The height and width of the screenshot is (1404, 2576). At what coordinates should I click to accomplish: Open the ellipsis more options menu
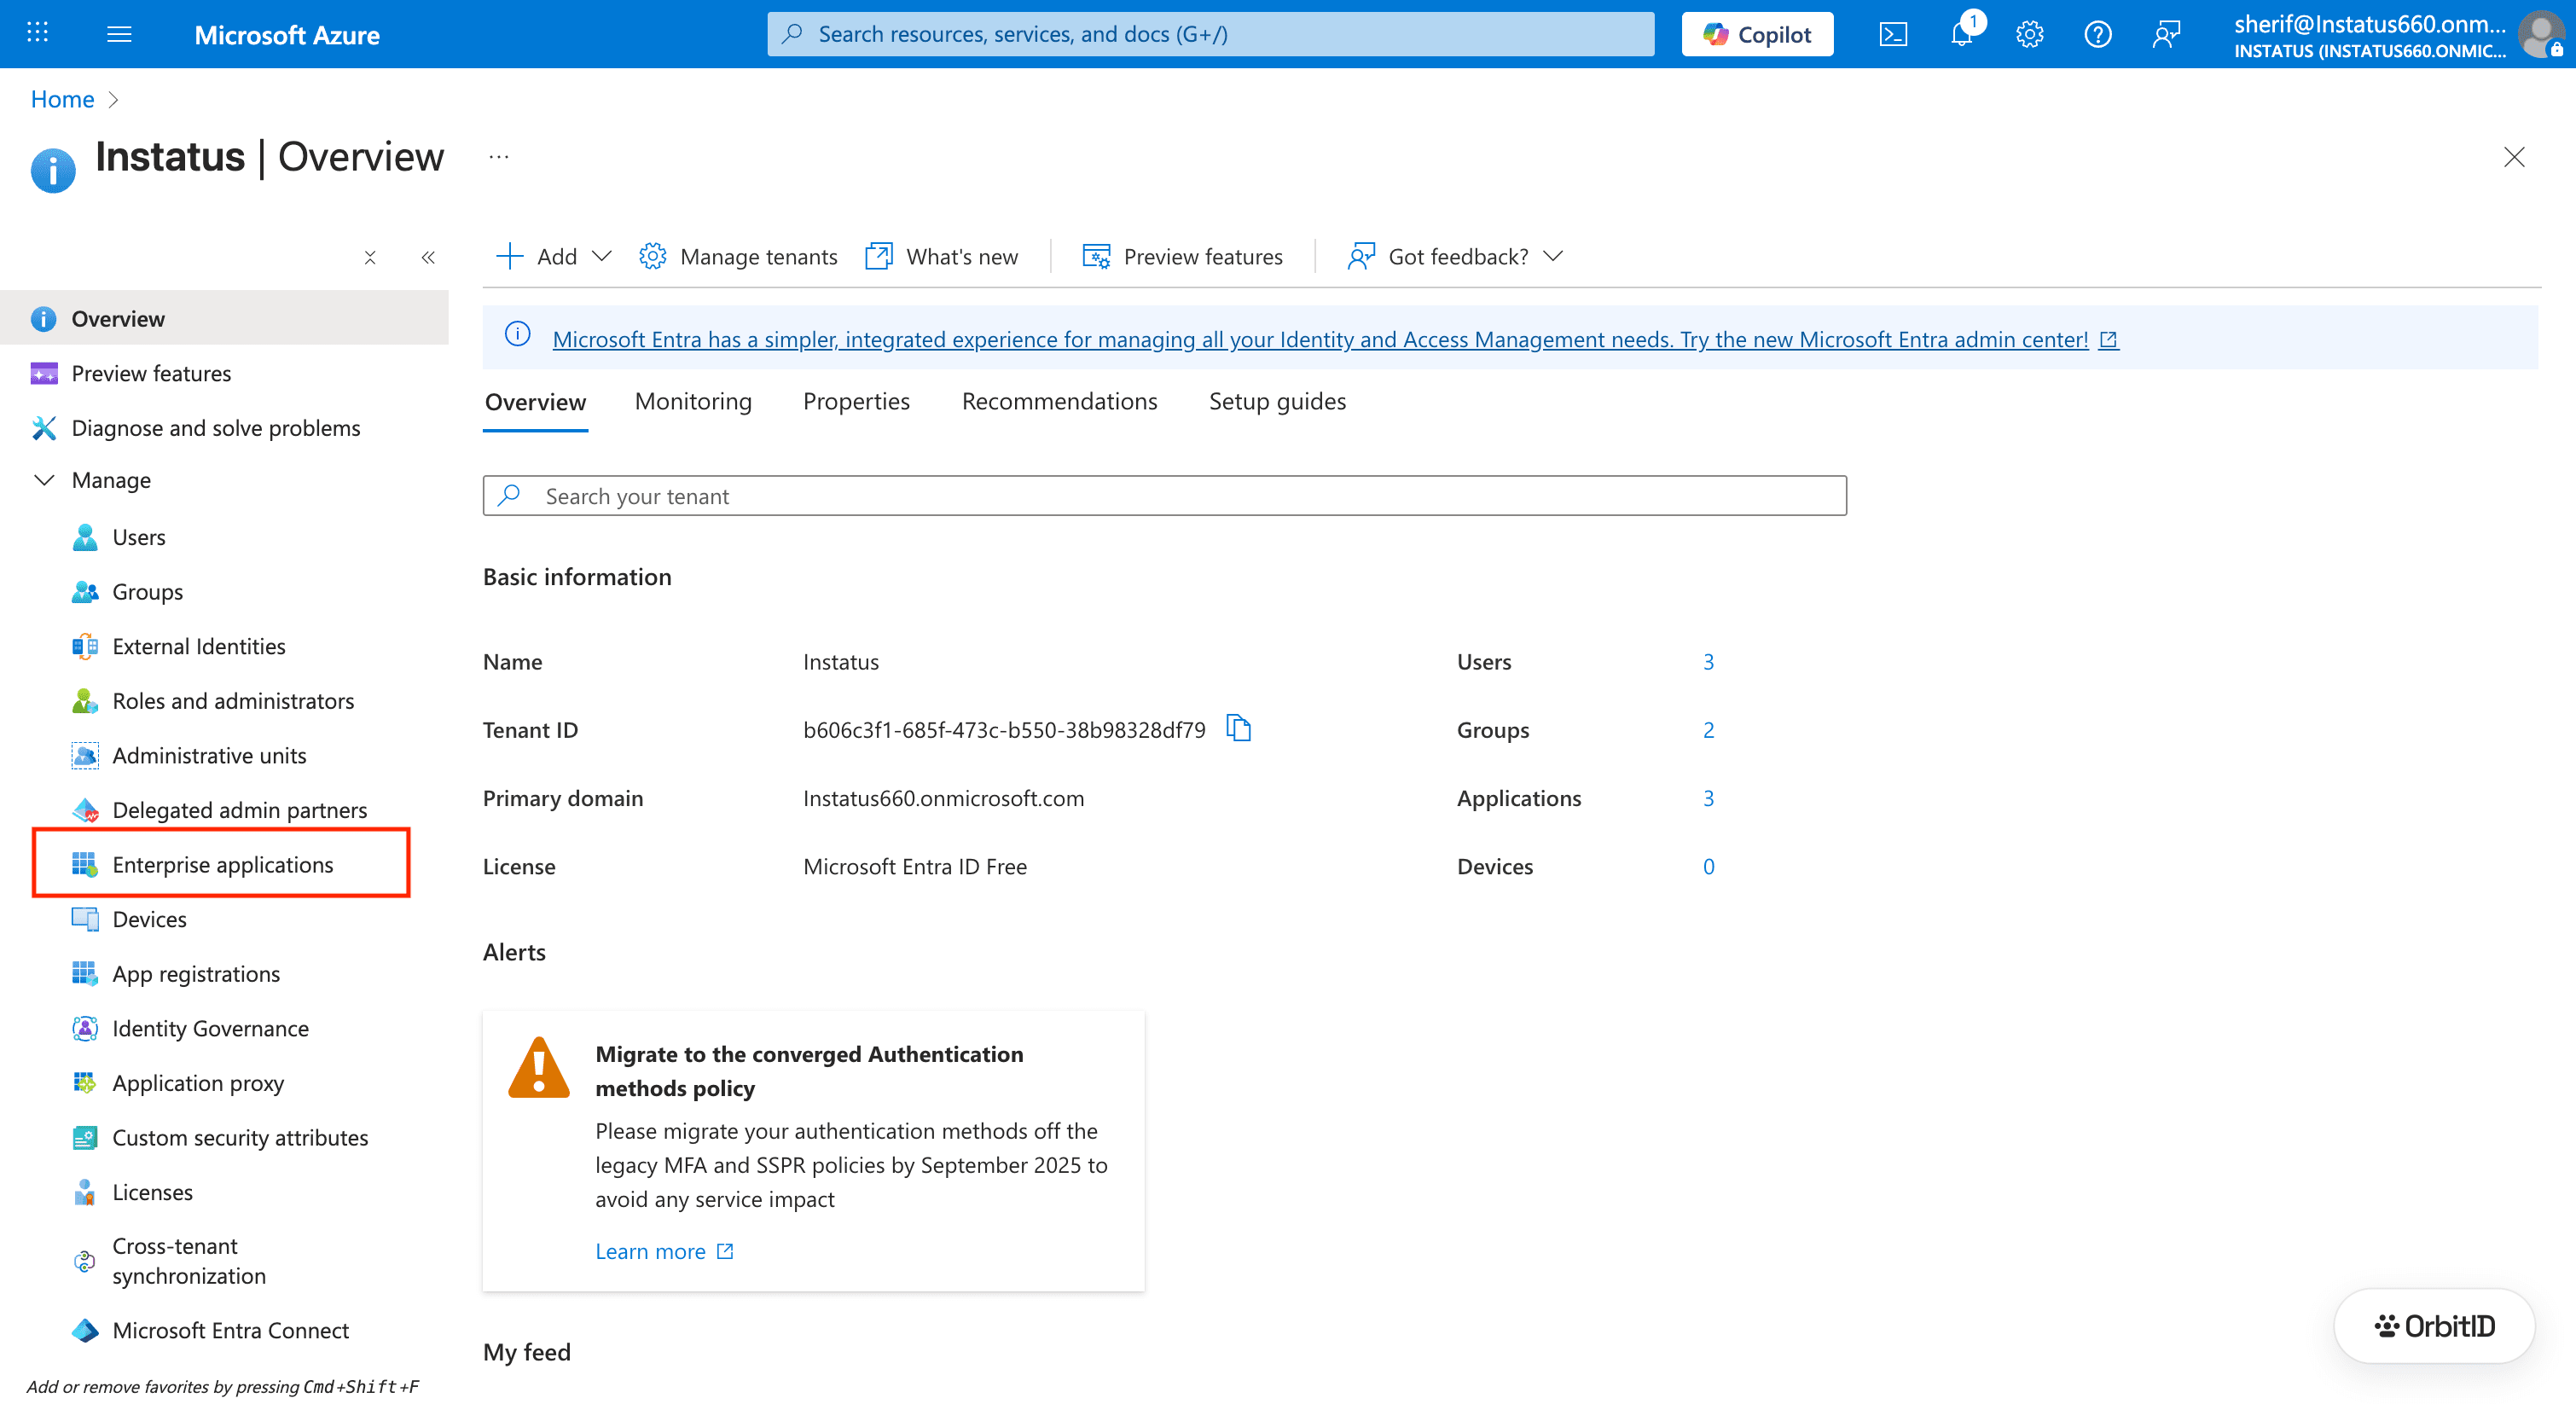pos(498,157)
